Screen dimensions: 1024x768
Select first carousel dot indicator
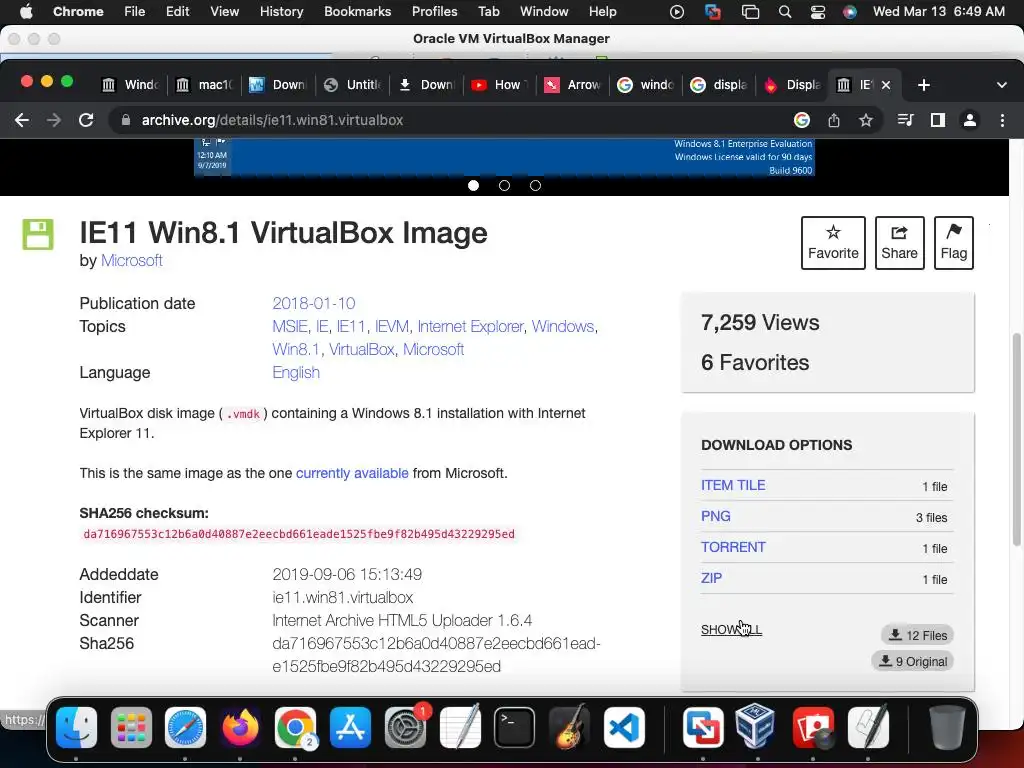tap(473, 185)
